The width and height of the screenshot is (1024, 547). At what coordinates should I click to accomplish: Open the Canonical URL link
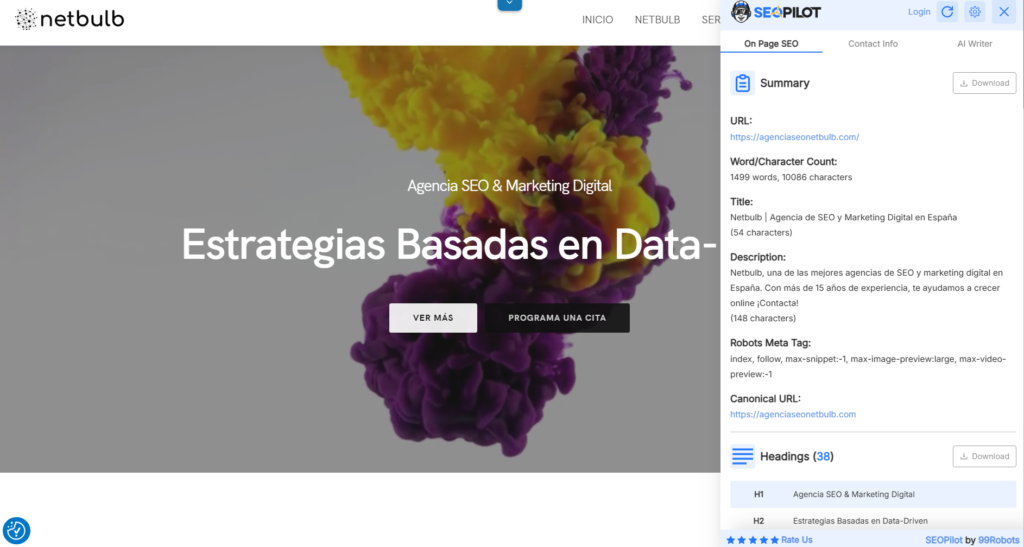(x=793, y=414)
